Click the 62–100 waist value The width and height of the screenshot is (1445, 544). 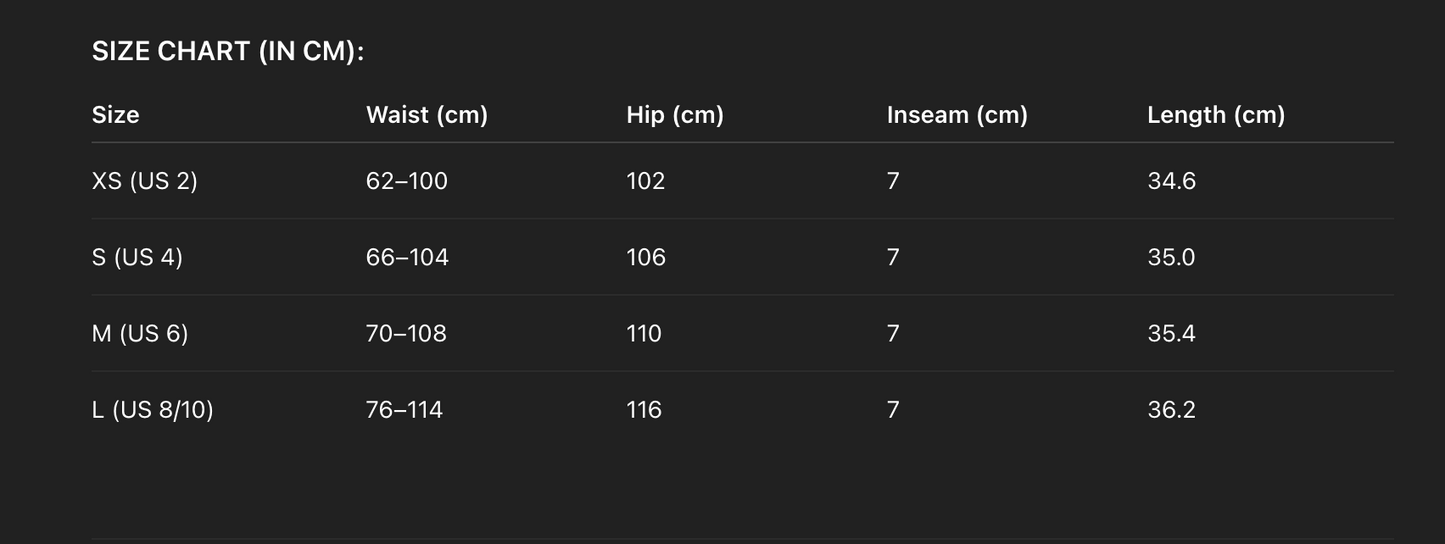(407, 181)
